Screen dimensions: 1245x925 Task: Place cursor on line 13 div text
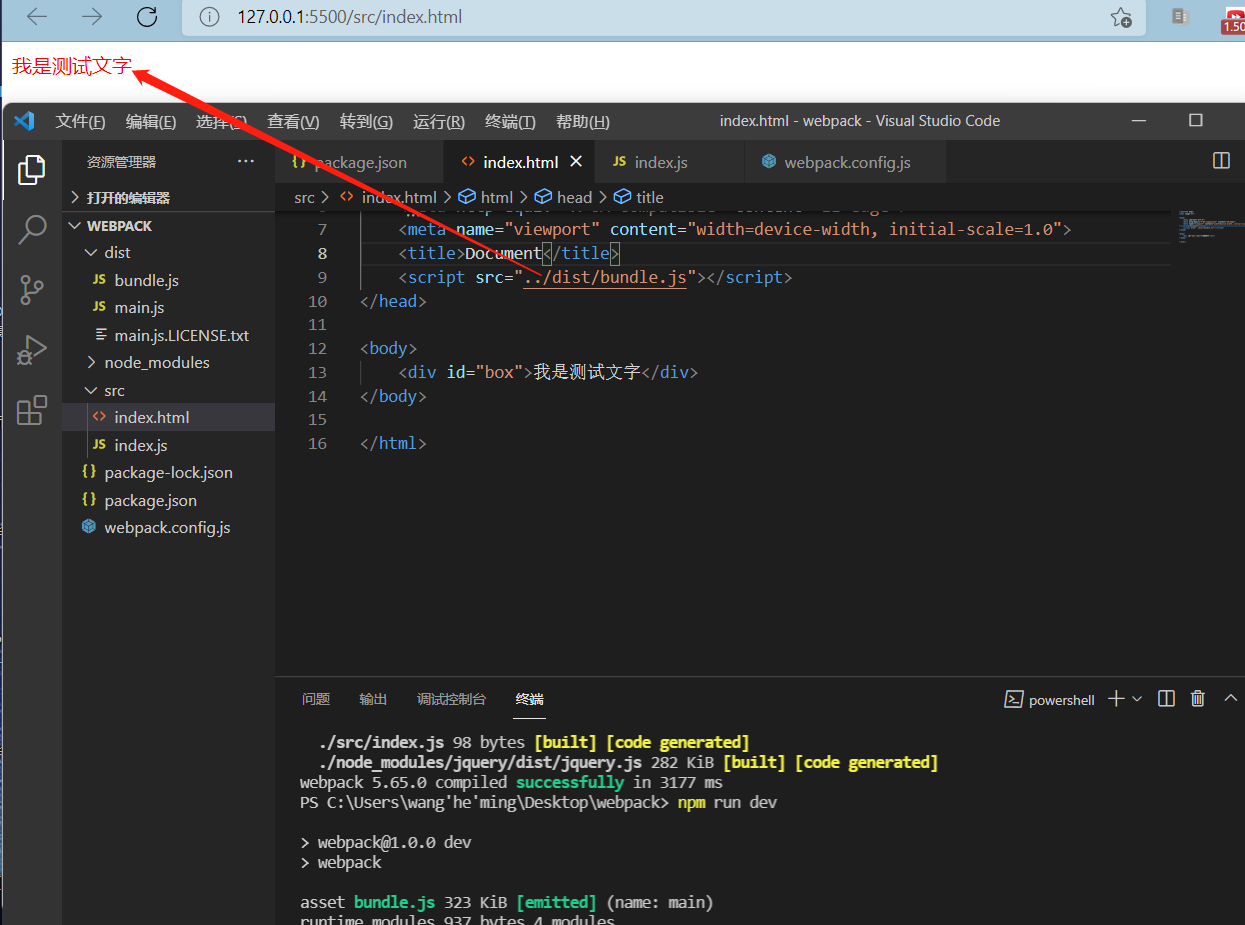click(586, 373)
